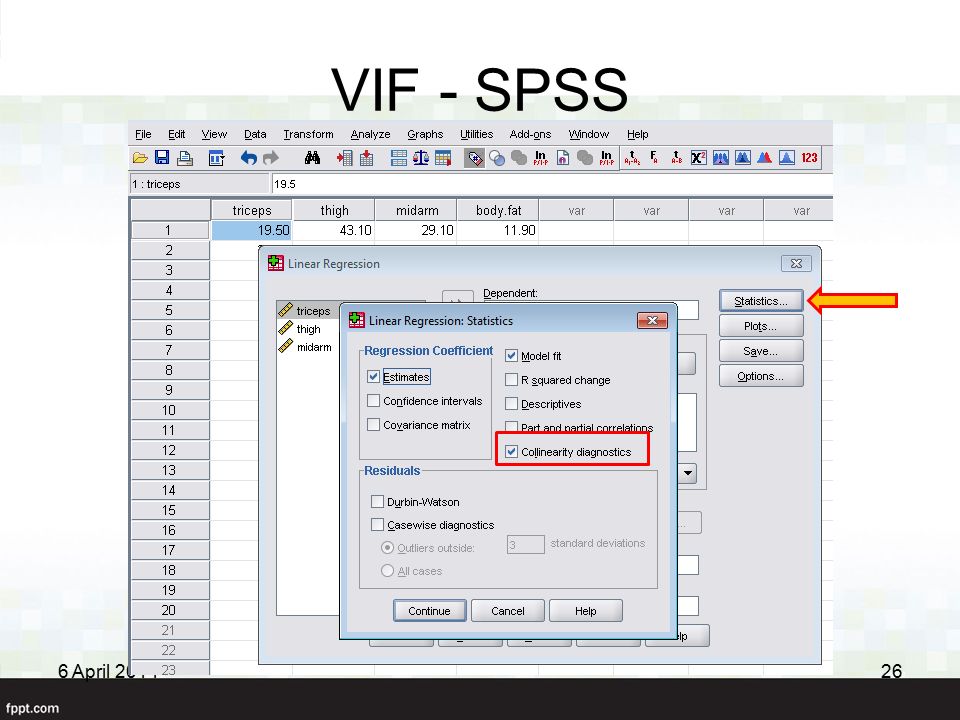Image resolution: width=960 pixels, height=720 pixels.
Task: Click the body.fat column header
Action: [498, 210]
